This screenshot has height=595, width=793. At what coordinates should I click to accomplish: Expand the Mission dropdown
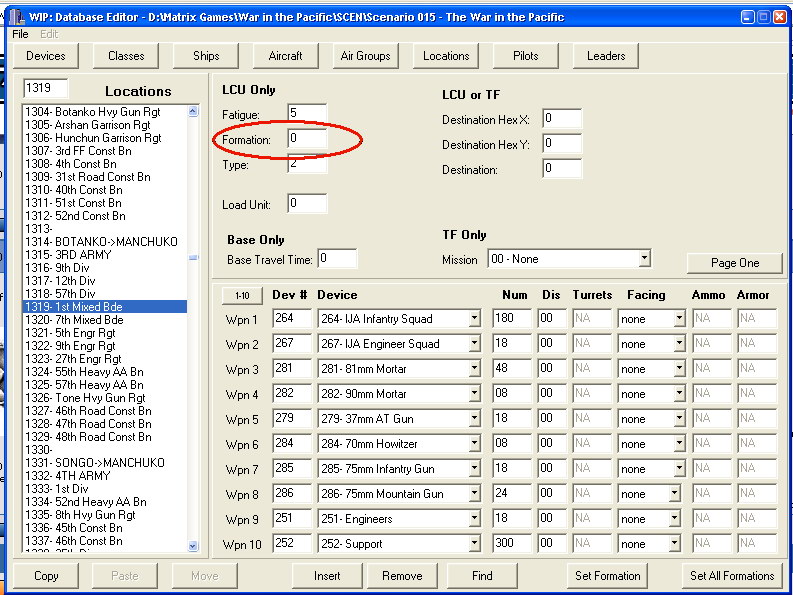(x=644, y=259)
